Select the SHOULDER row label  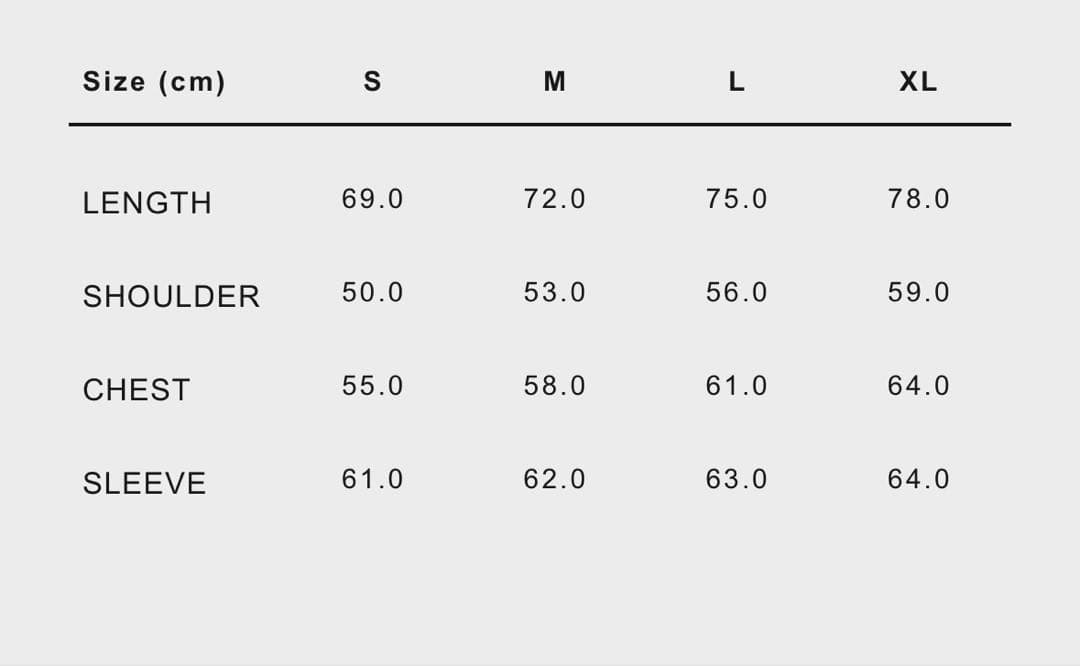171,296
